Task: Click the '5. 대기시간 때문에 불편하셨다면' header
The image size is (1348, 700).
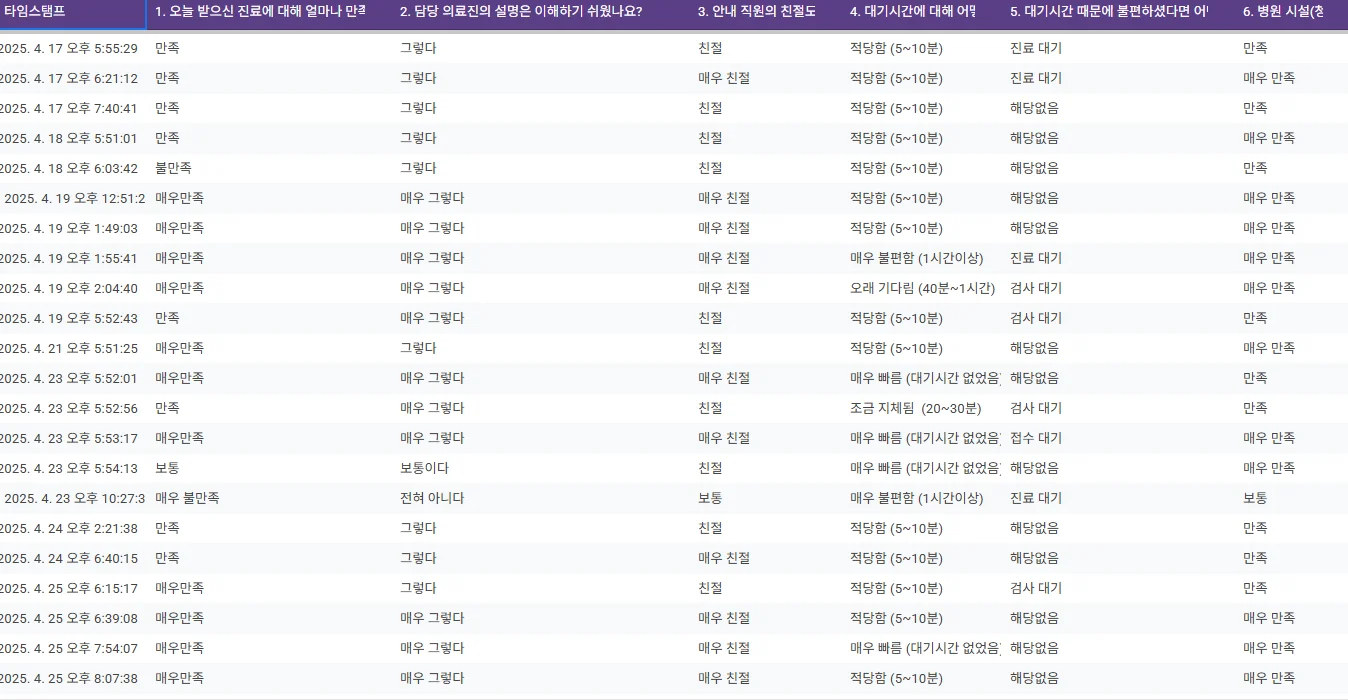Action: (x=1108, y=13)
